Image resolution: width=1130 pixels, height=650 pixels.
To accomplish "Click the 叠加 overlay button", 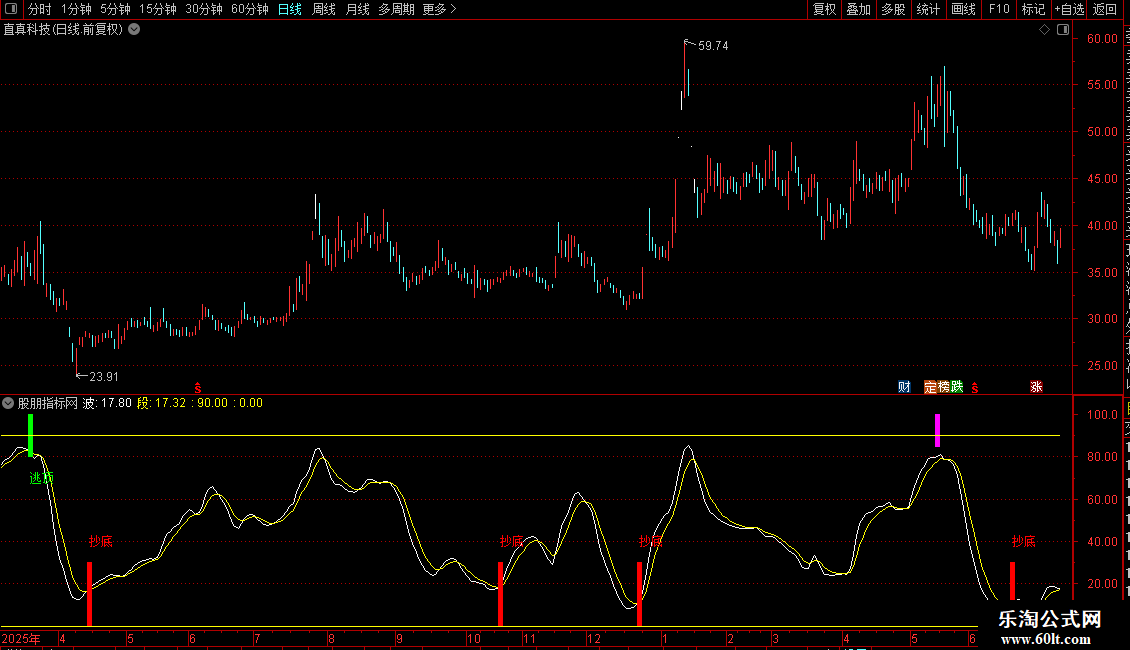I will click(x=858, y=9).
